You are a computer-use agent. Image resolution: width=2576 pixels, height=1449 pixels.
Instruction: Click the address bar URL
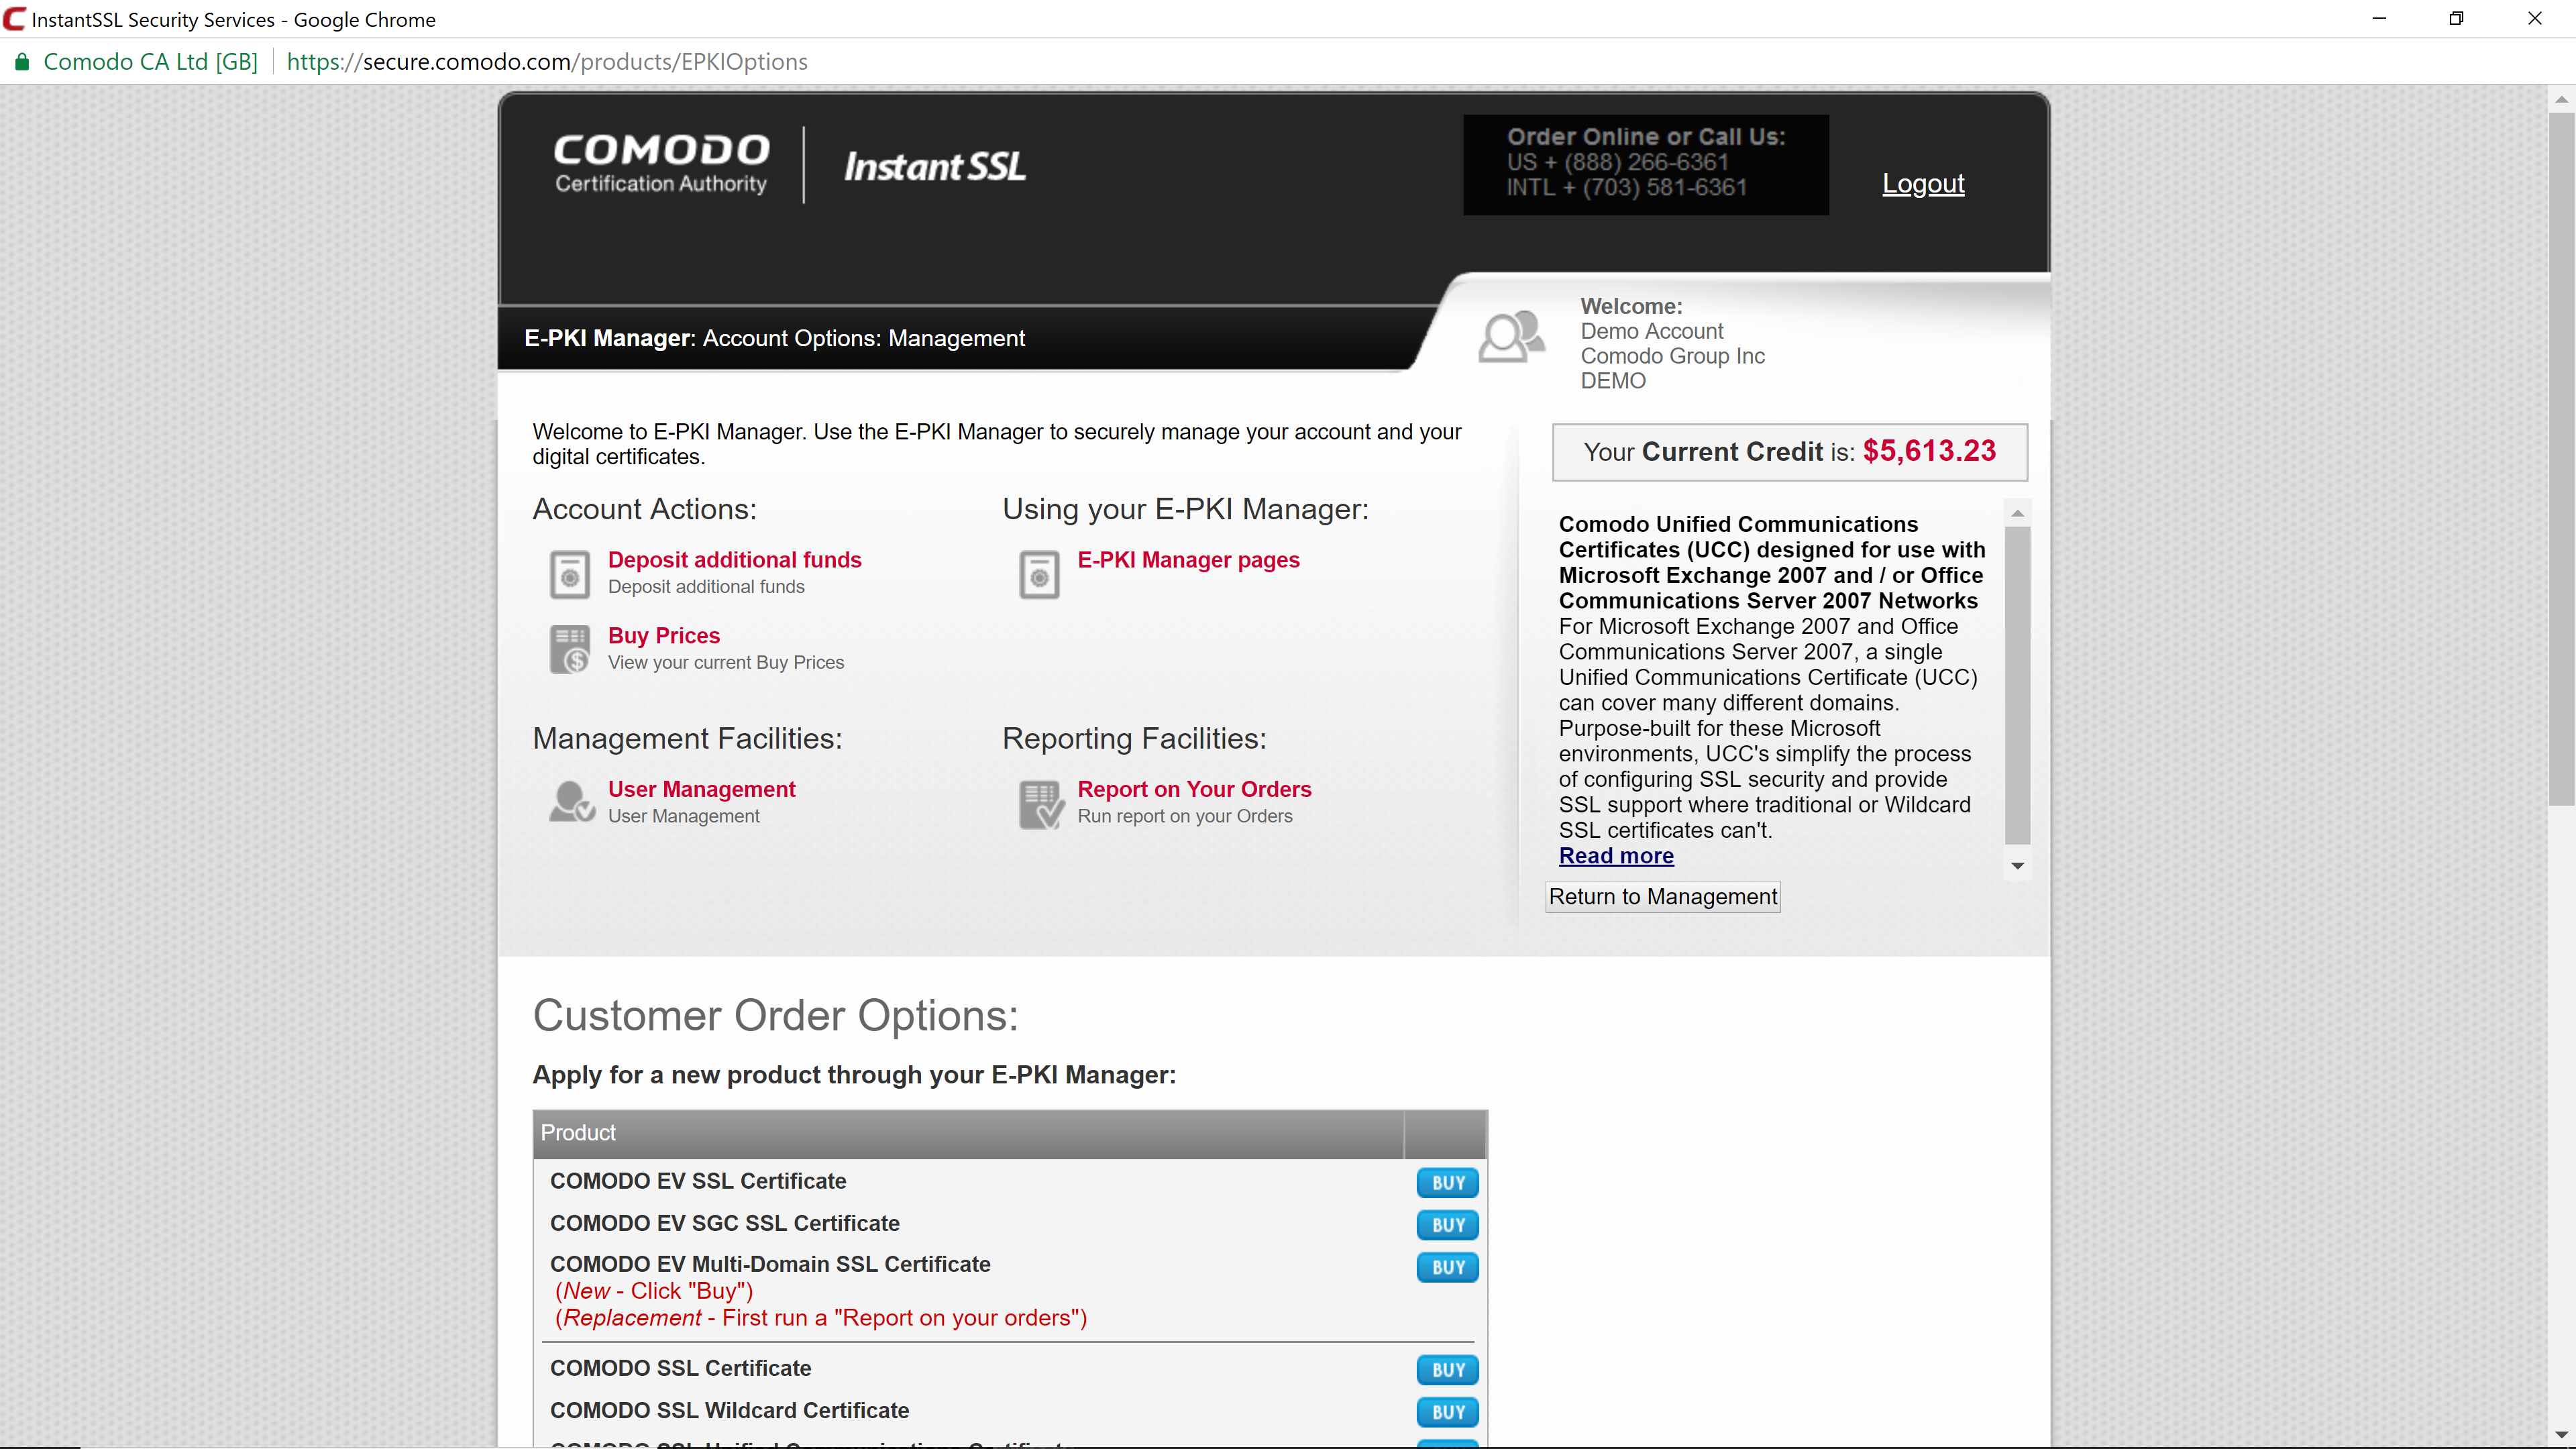tap(547, 62)
